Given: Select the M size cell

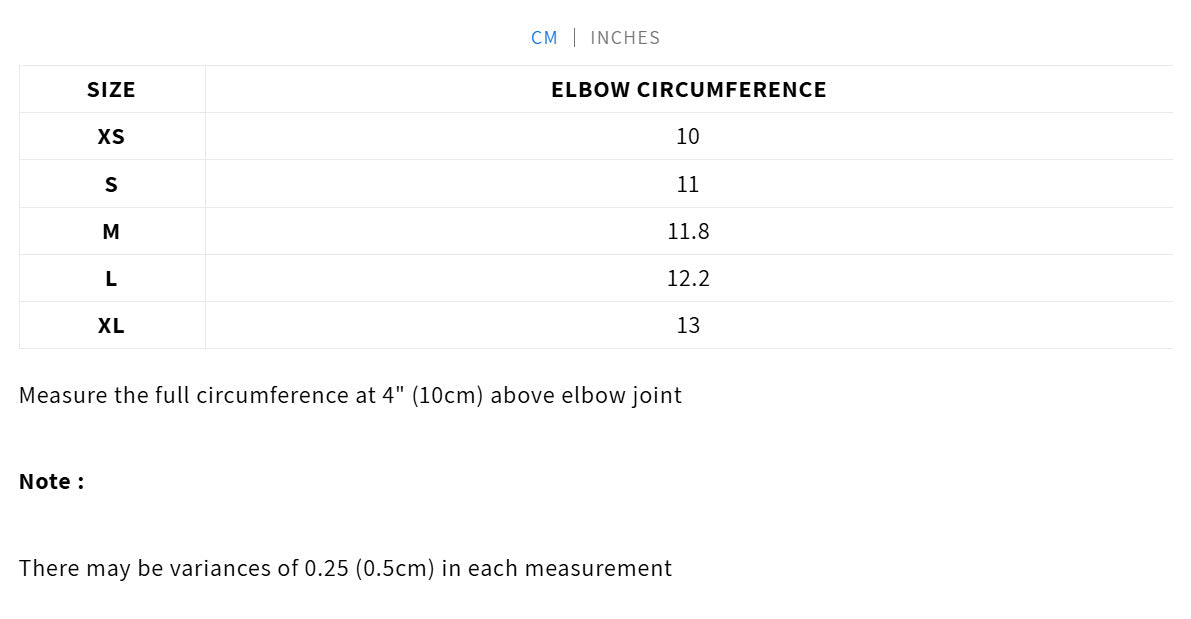Looking at the screenshot, I should coord(111,232).
